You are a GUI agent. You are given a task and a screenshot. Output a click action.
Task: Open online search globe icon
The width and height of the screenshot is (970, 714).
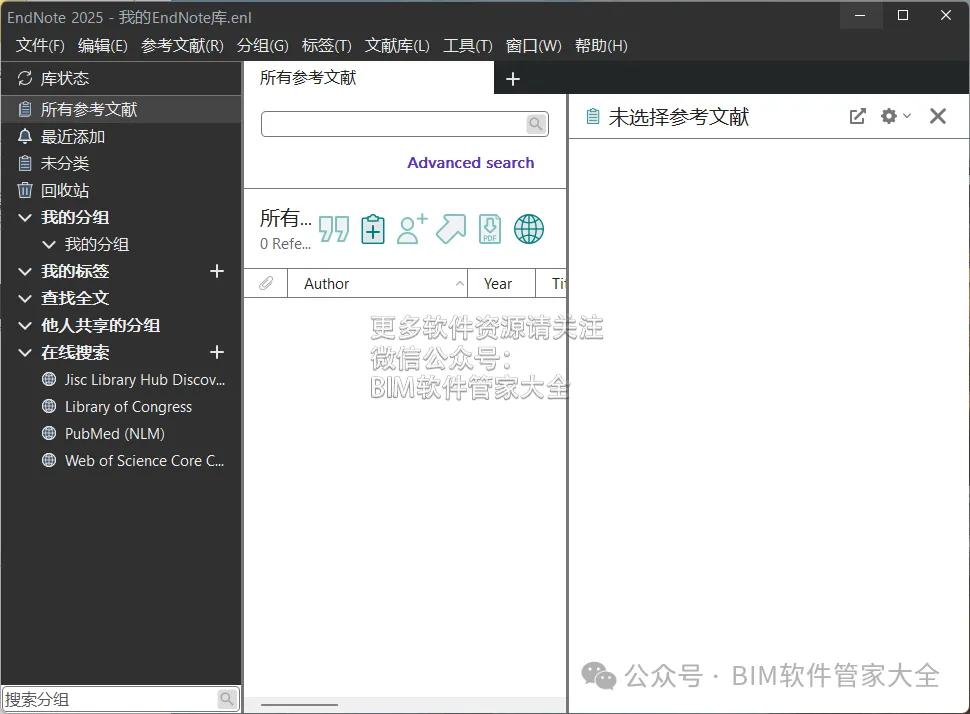pos(529,229)
